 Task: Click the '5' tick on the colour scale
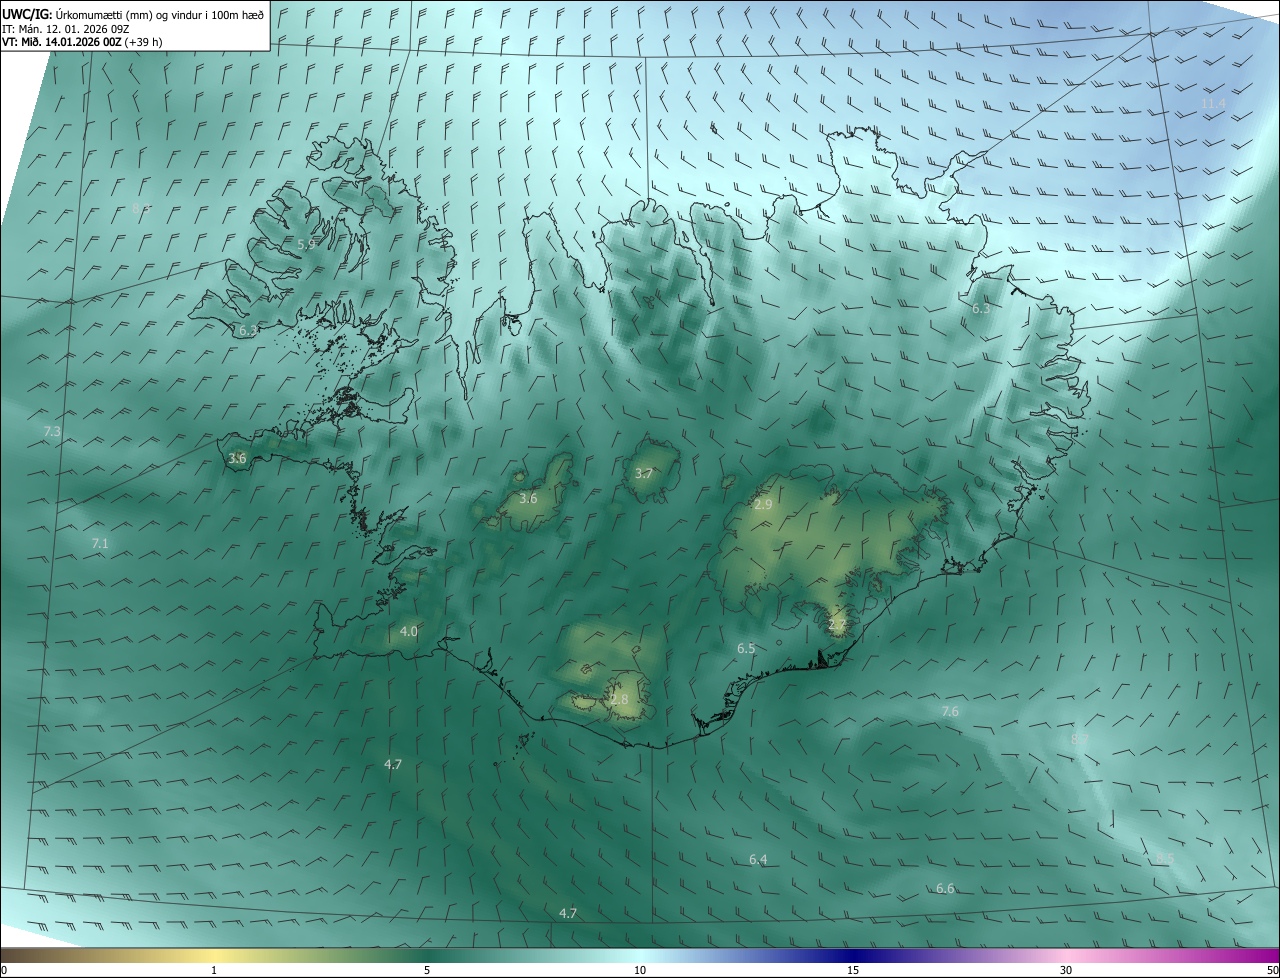coord(427,970)
